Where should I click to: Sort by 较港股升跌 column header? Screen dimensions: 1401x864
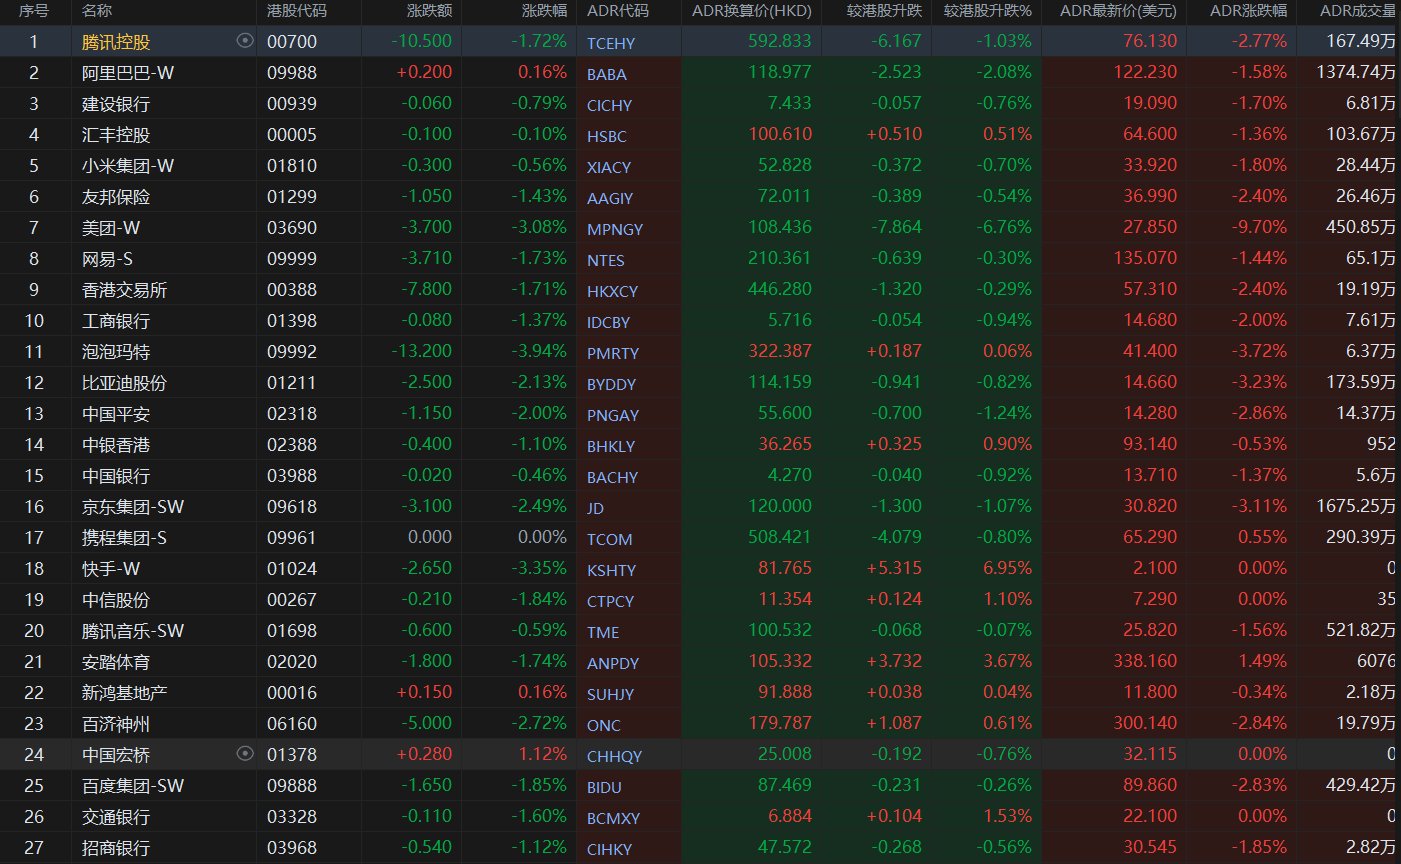click(x=884, y=11)
